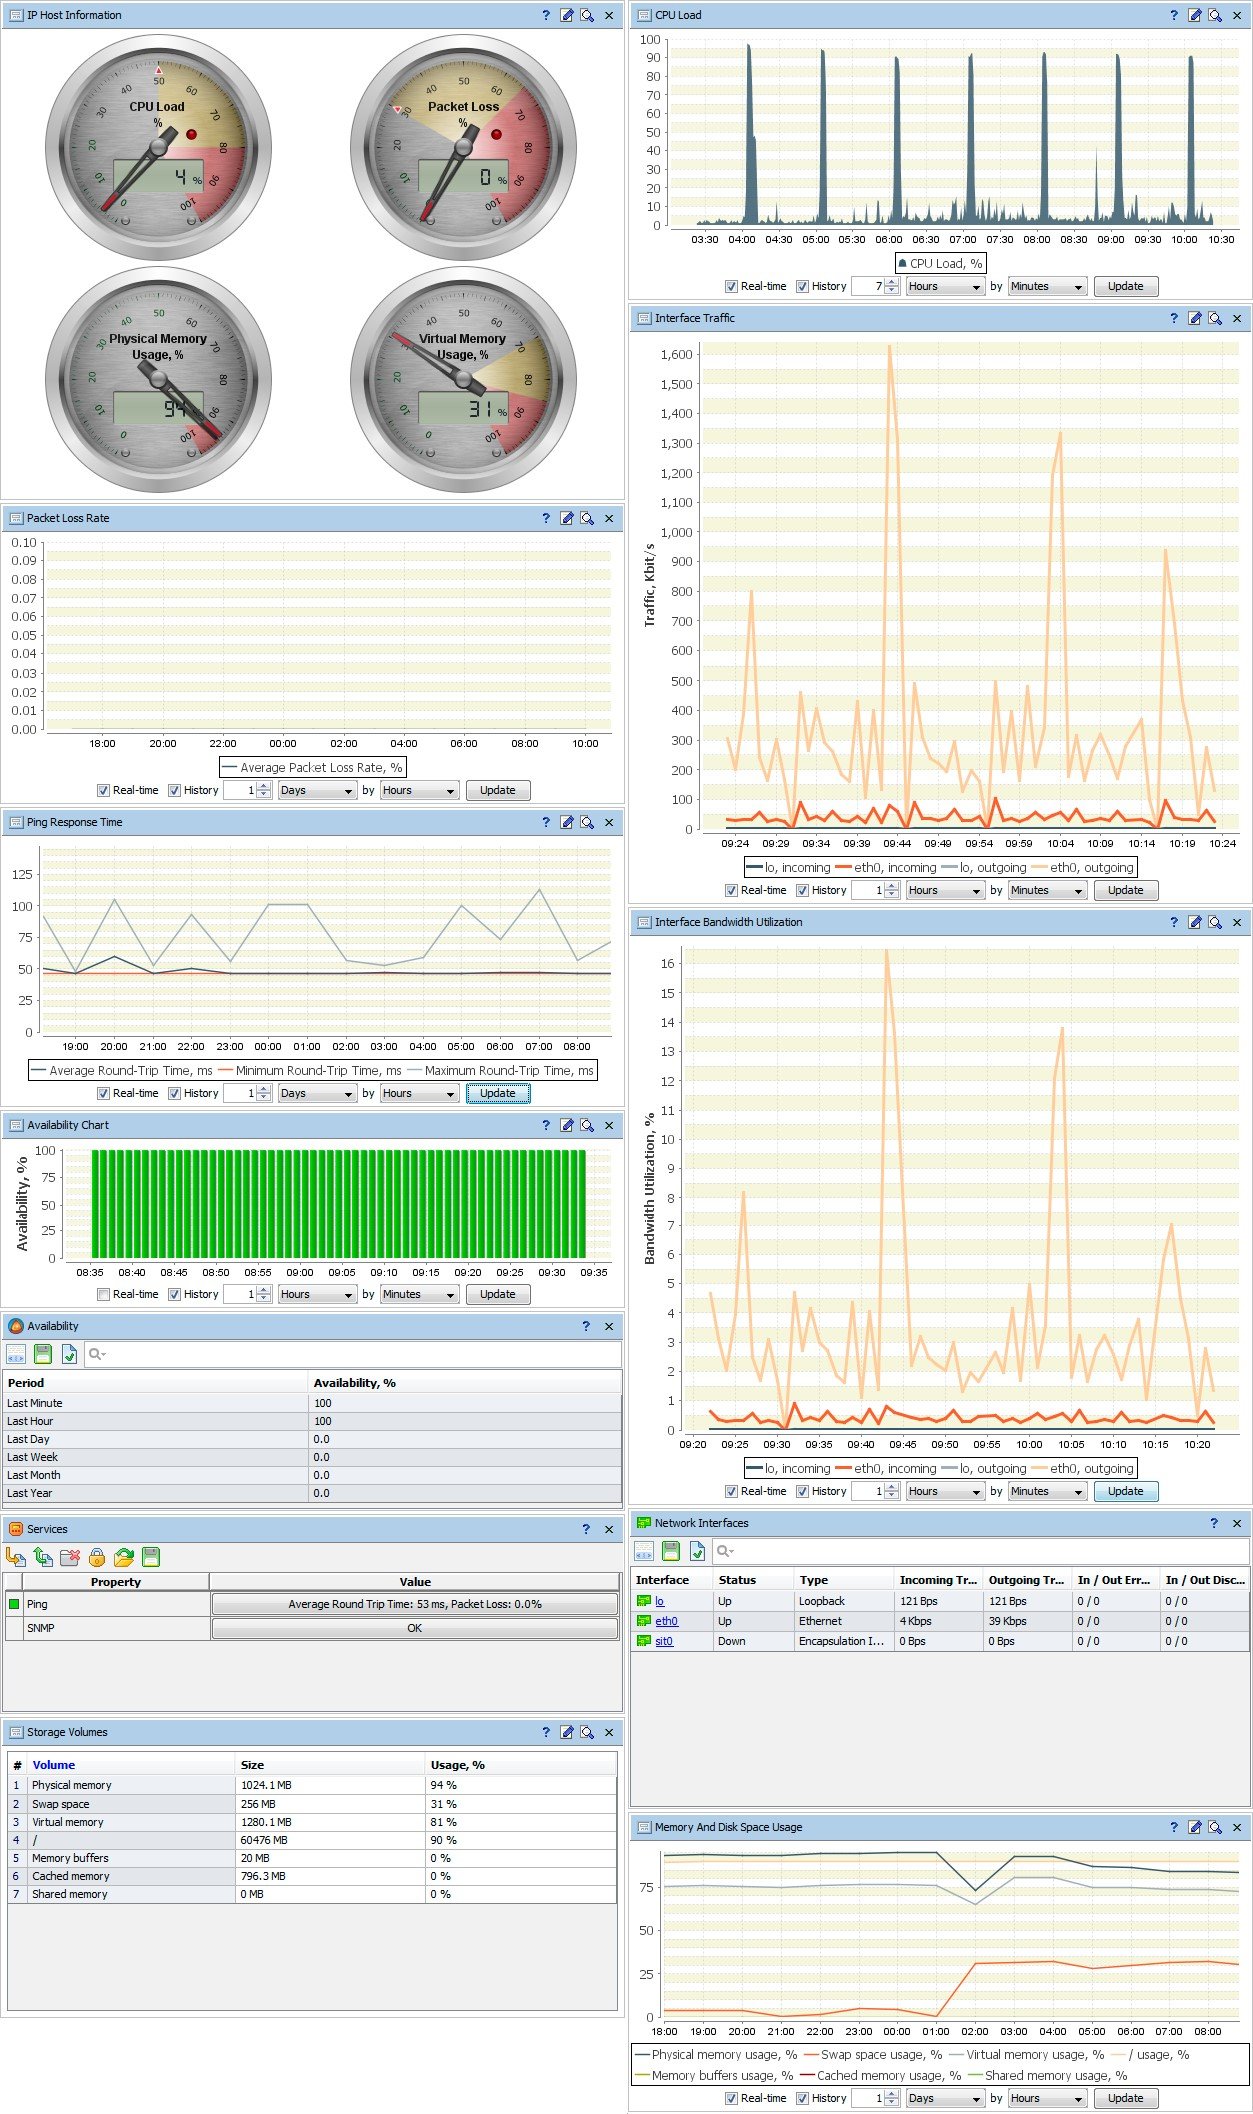Screen dimensions: 1253x2114
Task: Click checkmark document icon in Network Interfaces toolbar
Action: [x=698, y=1551]
